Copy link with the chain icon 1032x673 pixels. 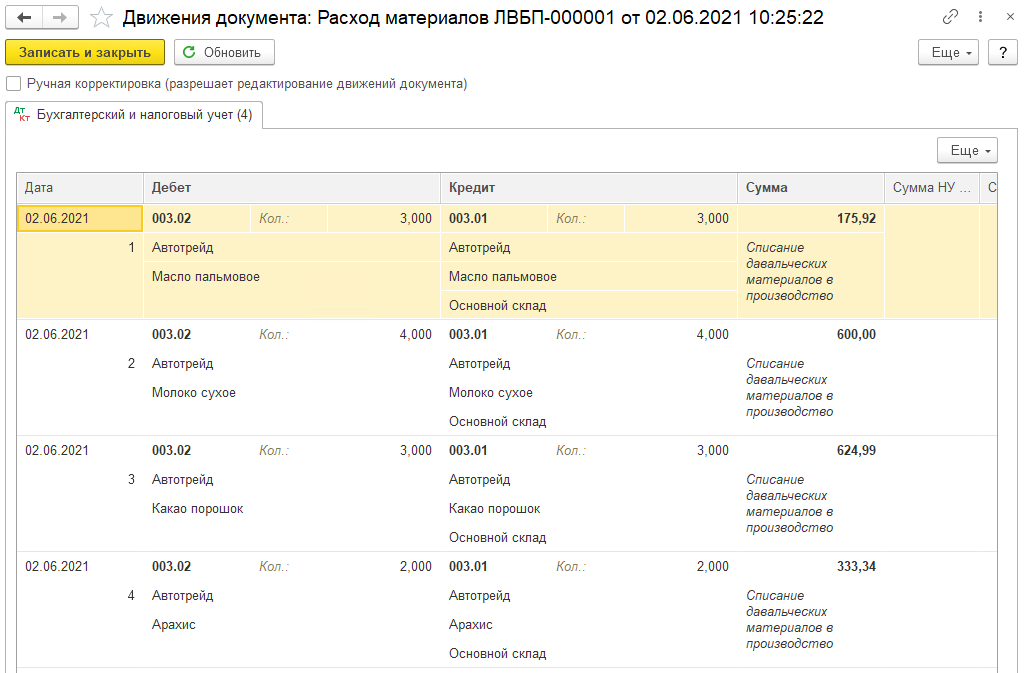(950, 17)
